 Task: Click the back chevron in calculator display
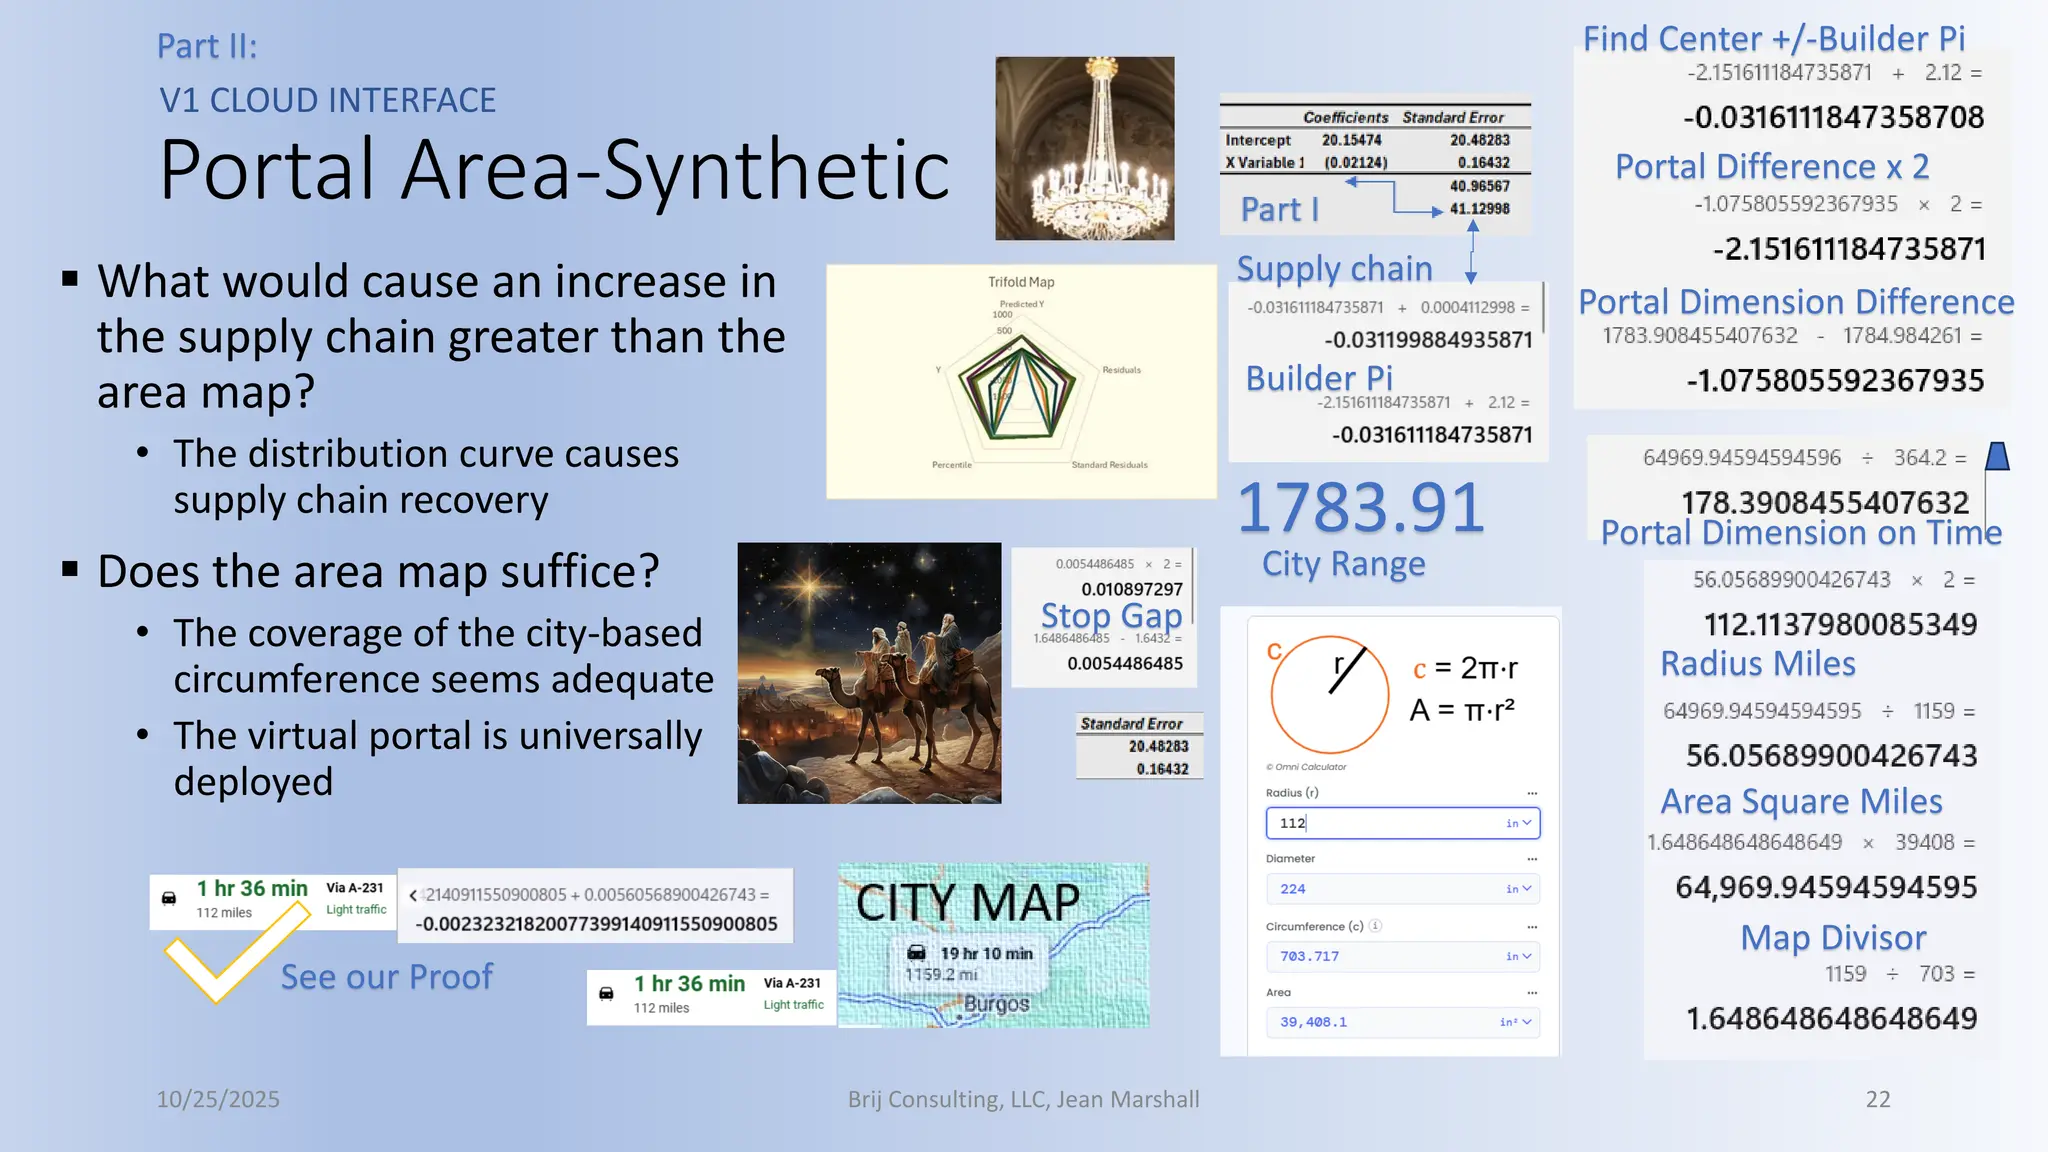coord(413,895)
